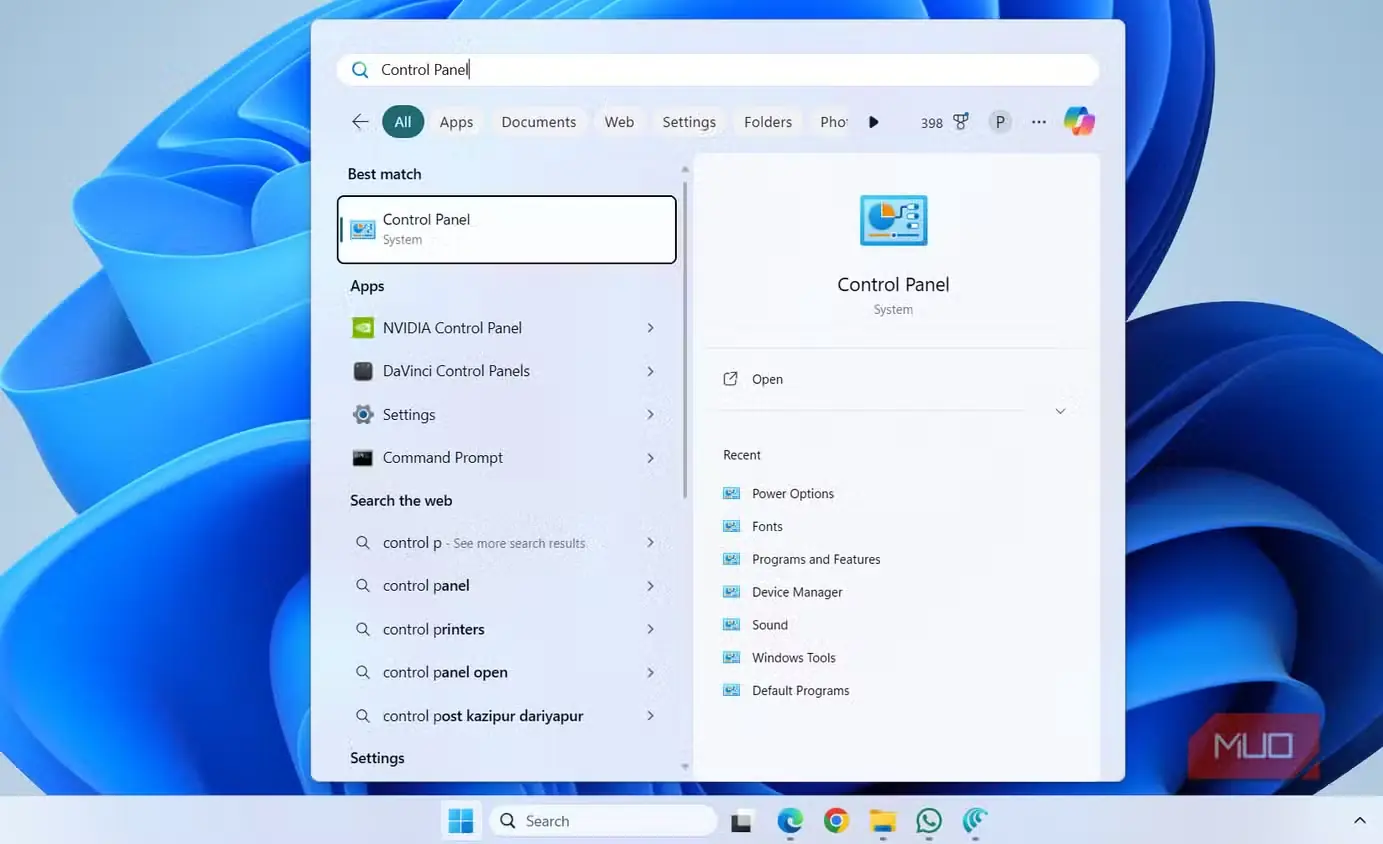Open Power Options from the Recent list

[x=792, y=494]
